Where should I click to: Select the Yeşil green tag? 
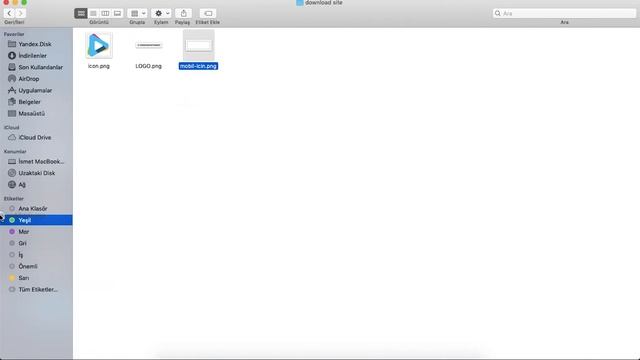(36, 220)
